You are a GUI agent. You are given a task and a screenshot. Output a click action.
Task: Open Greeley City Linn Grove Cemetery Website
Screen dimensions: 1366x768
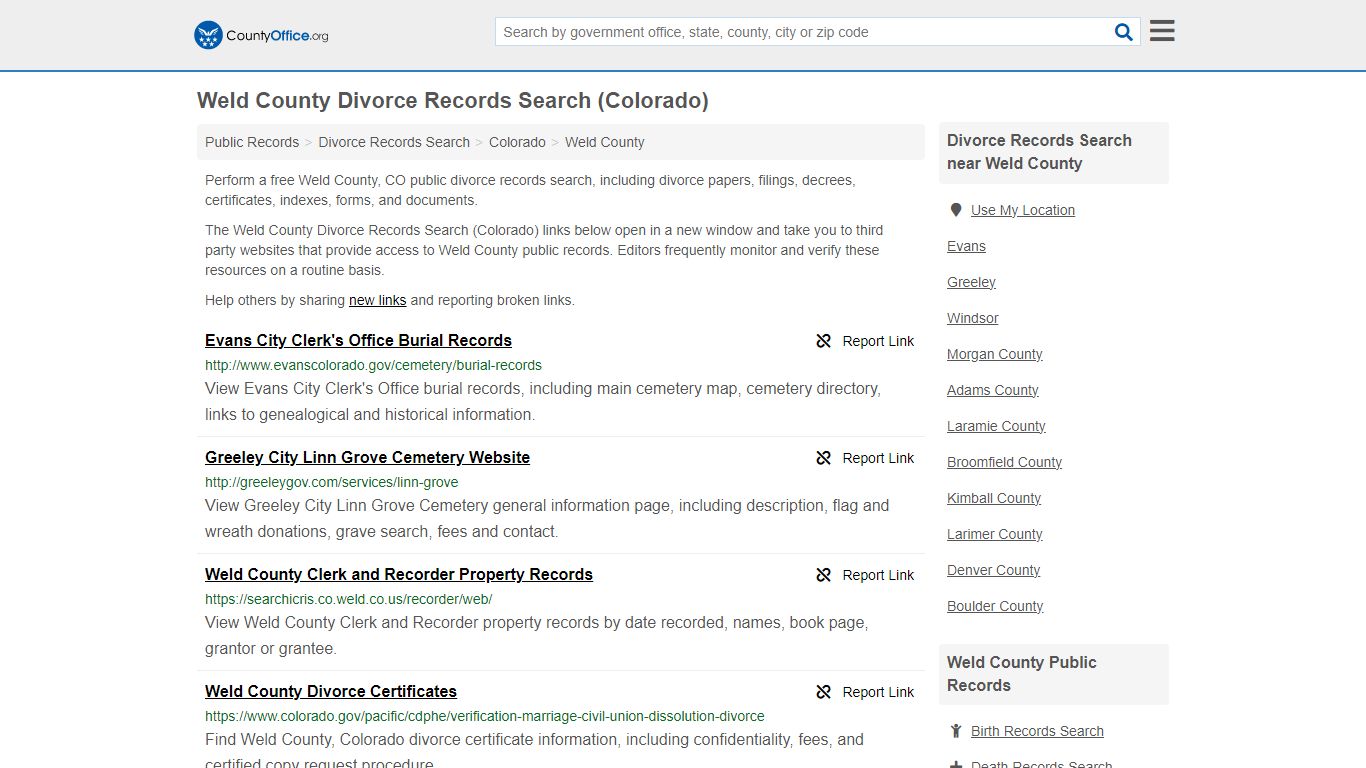(x=367, y=457)
